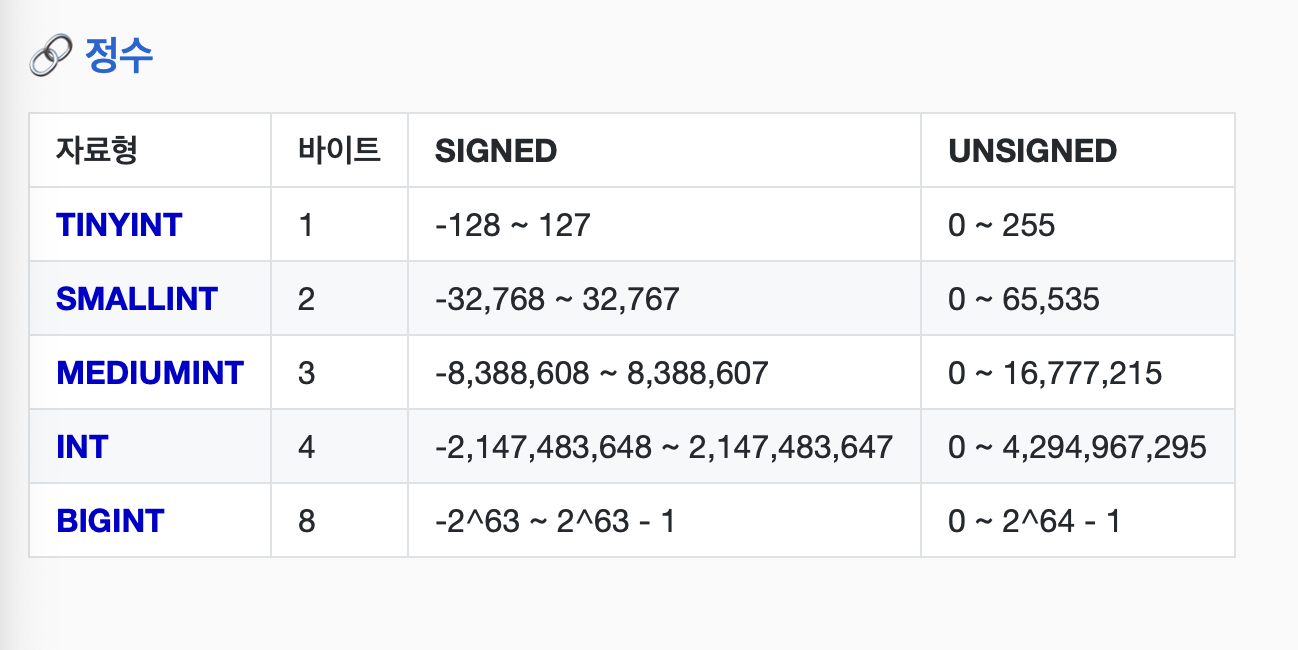Click the -32,768 ~ 32,767 cell

557,299
